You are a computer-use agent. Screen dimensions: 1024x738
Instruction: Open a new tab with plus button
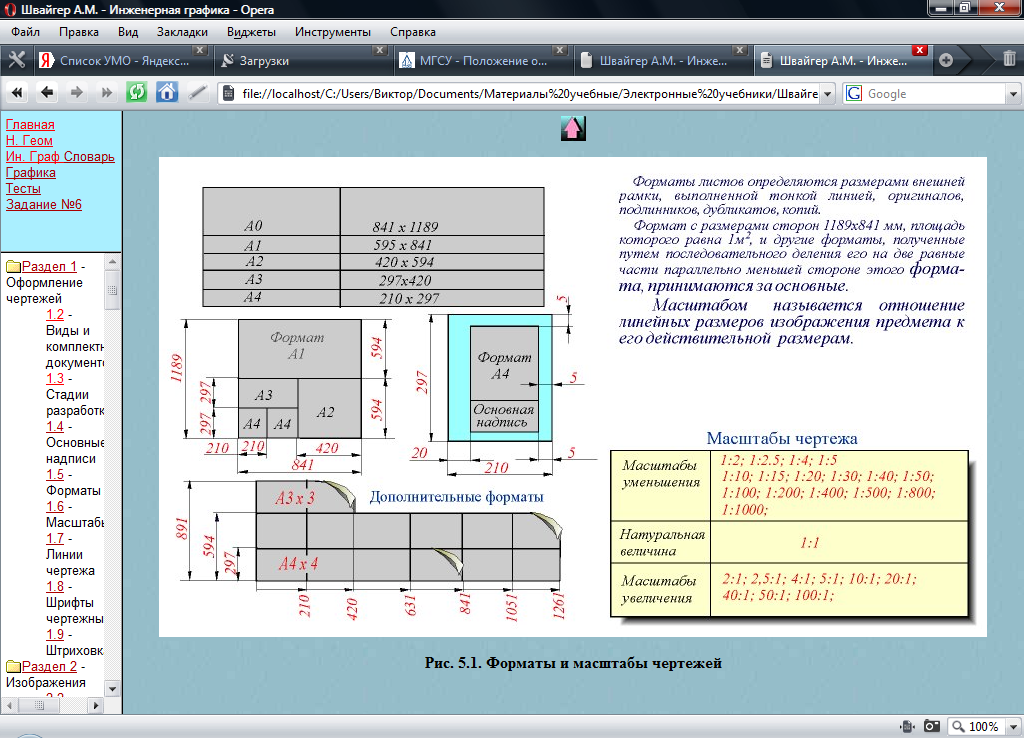tap(946, 60)
